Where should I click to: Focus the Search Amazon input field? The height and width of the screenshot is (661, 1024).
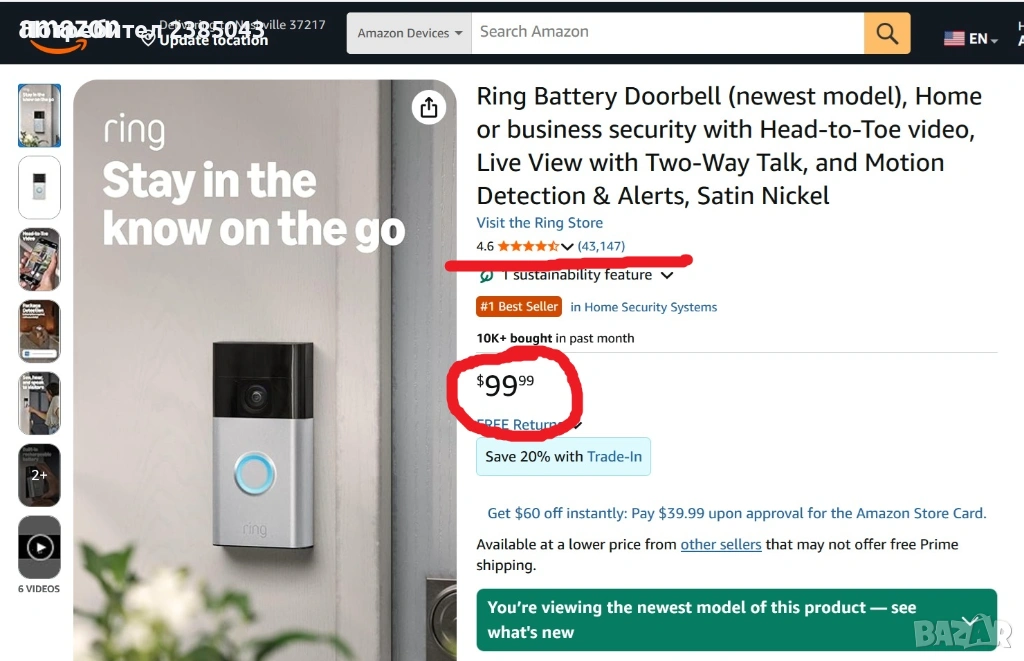point(667,33)
